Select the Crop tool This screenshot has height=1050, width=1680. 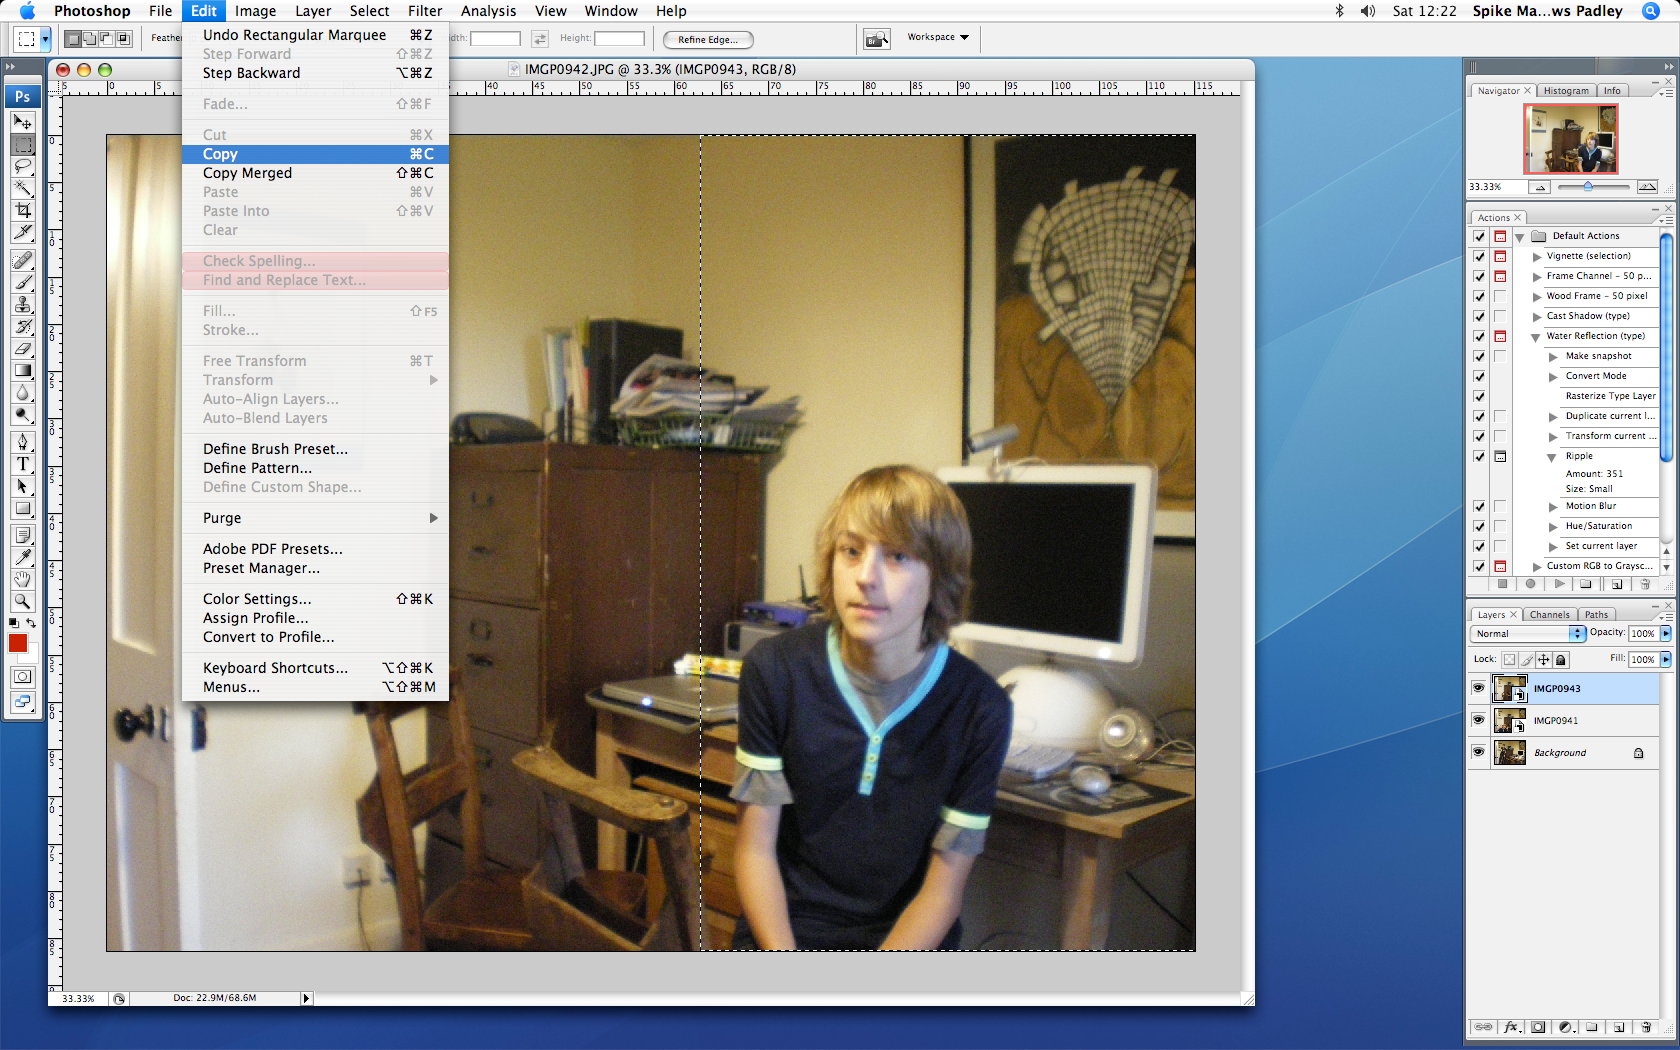tap(23, 210)
